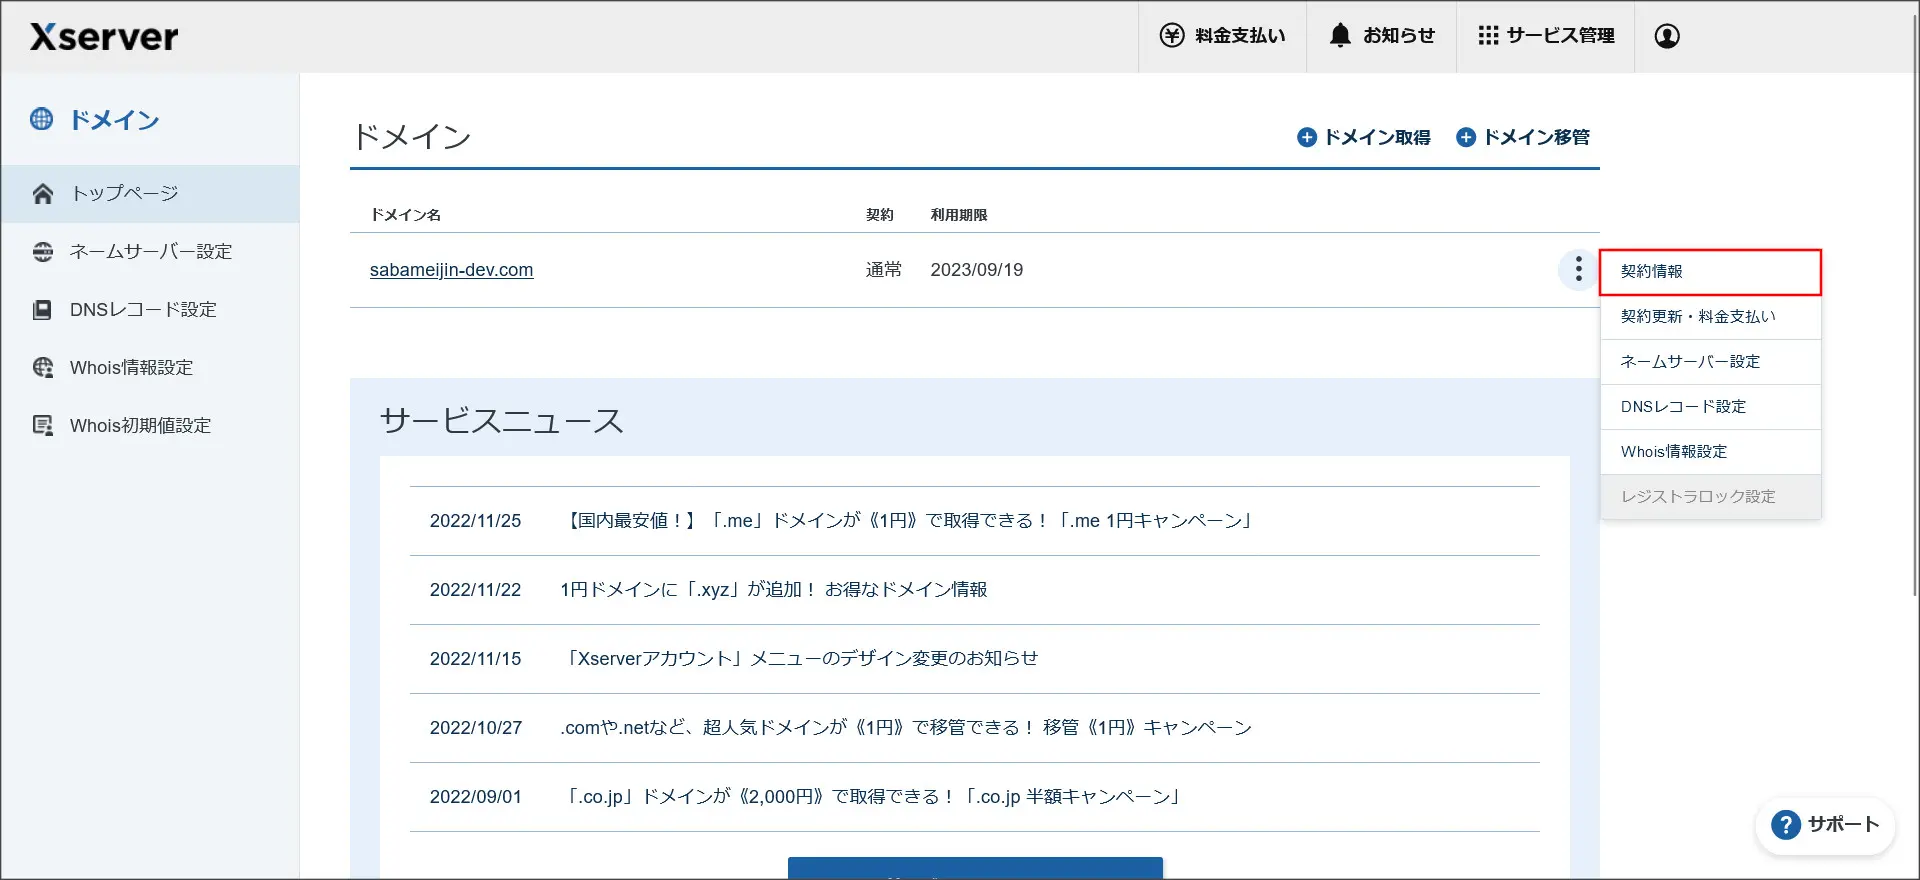Open お知らせ in the header
The height and width of the screenshot is (880, 1920).
click(x=1381, y=36)
